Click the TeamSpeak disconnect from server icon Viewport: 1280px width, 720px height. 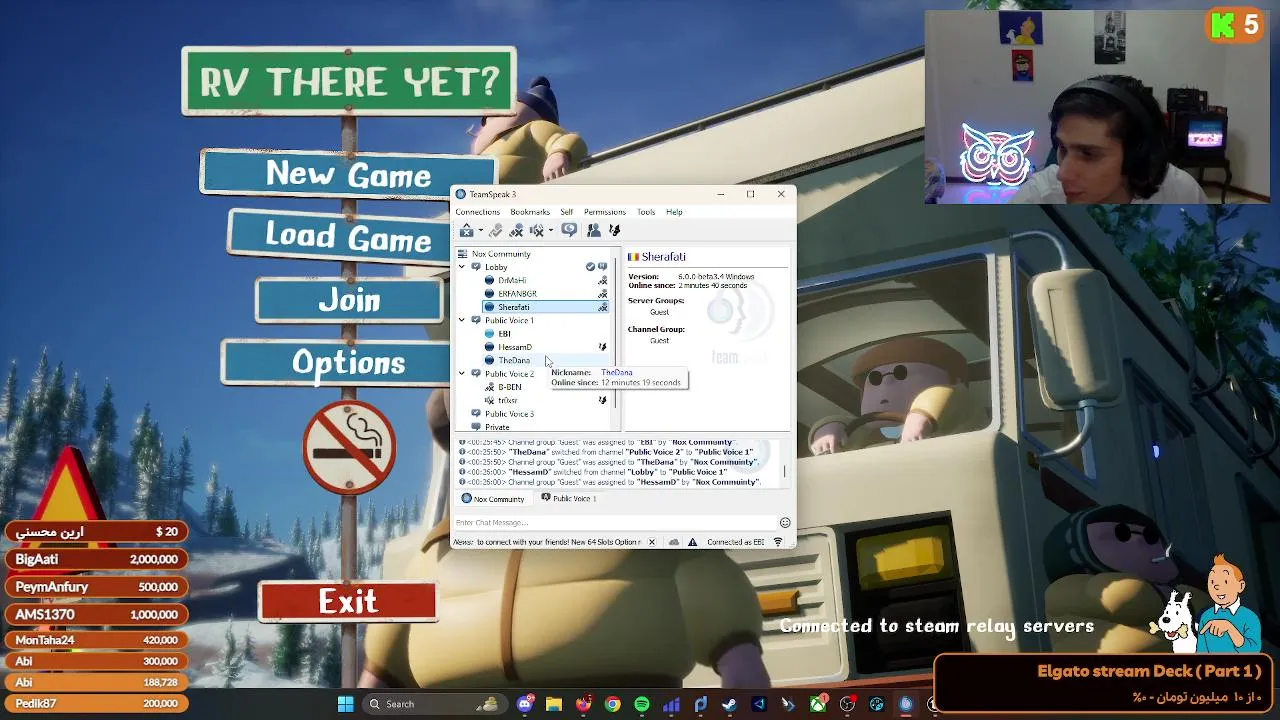pyautogui.click(x=467, y=231)
